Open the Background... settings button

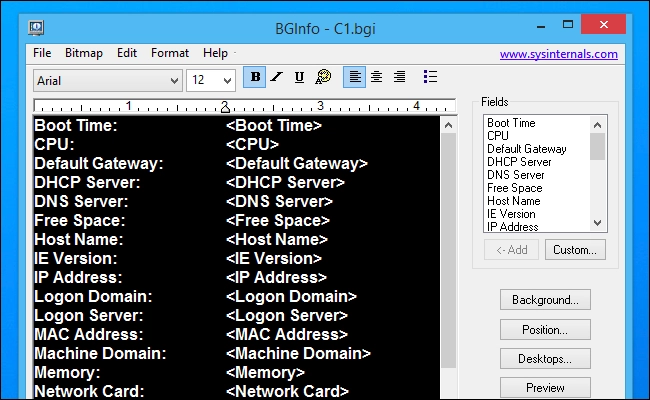[x=545, y=300]
